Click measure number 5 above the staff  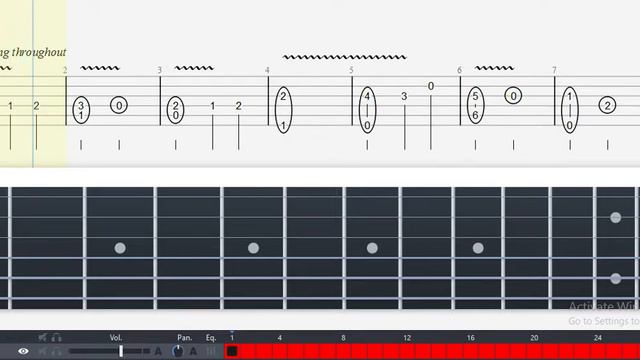click(351, 70)
